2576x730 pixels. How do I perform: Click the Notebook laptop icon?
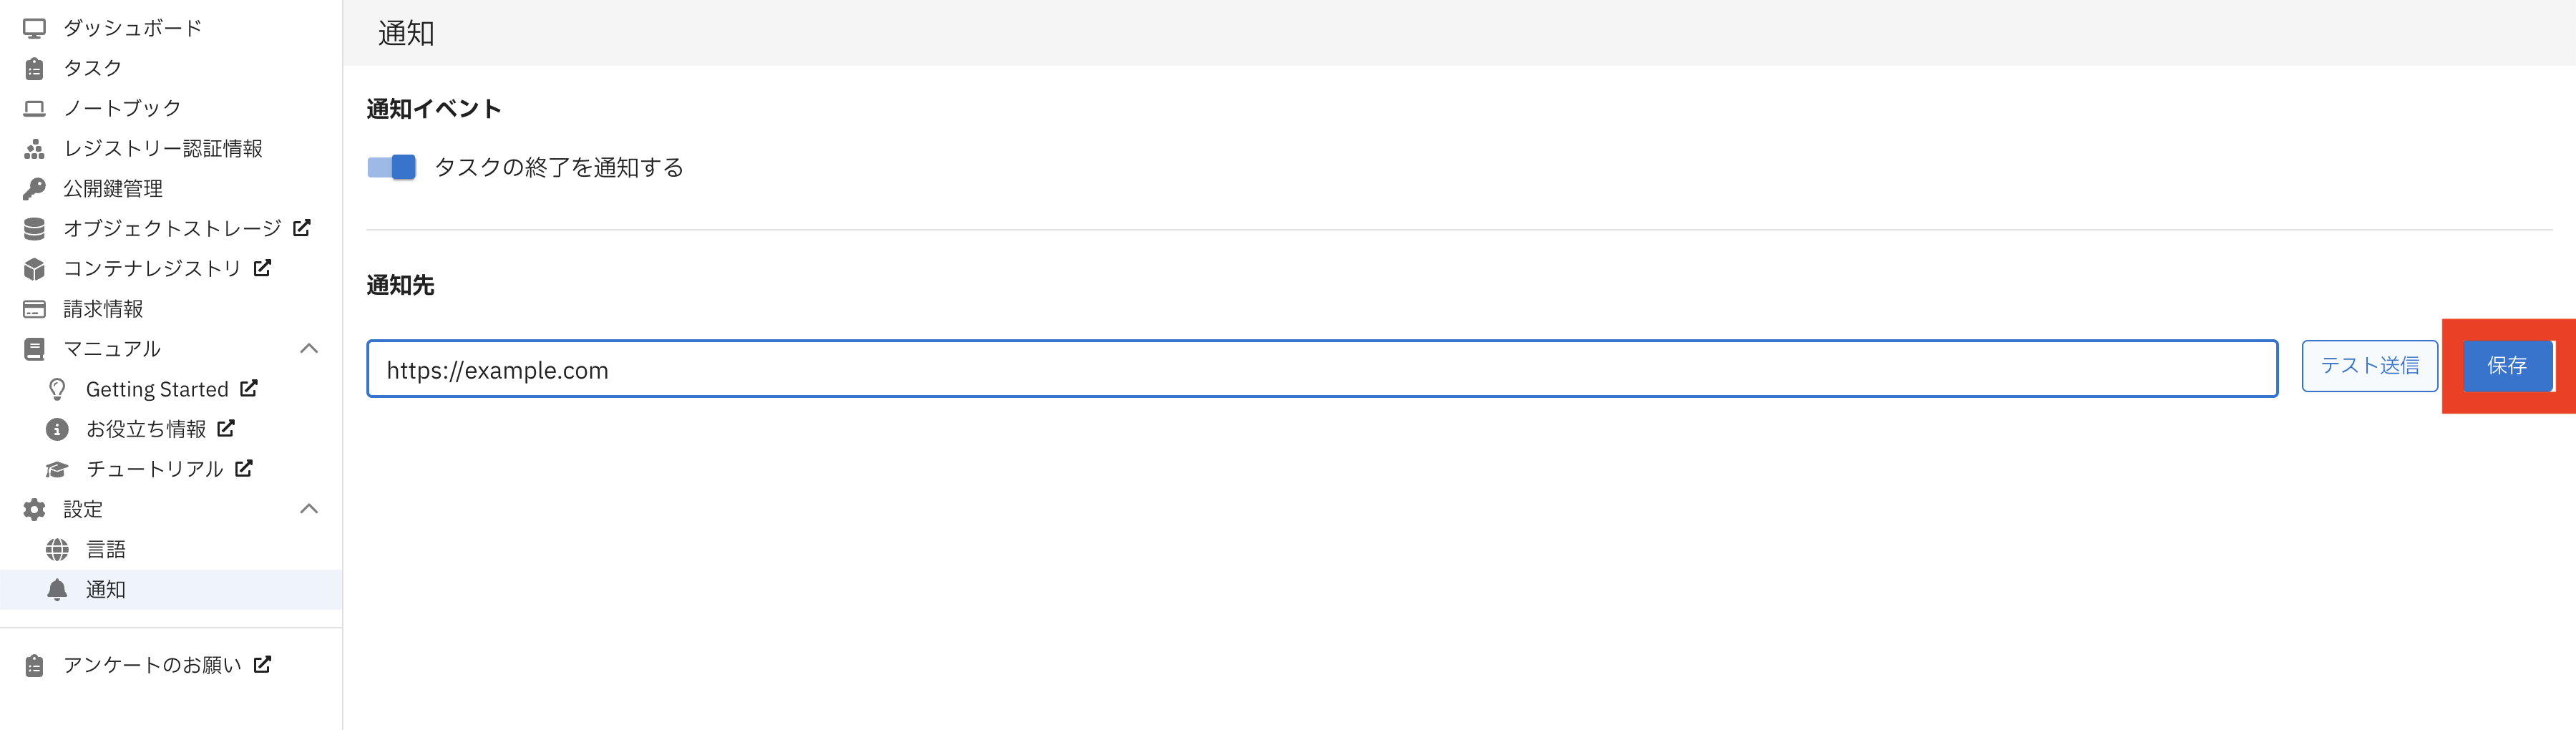(34, 108)
